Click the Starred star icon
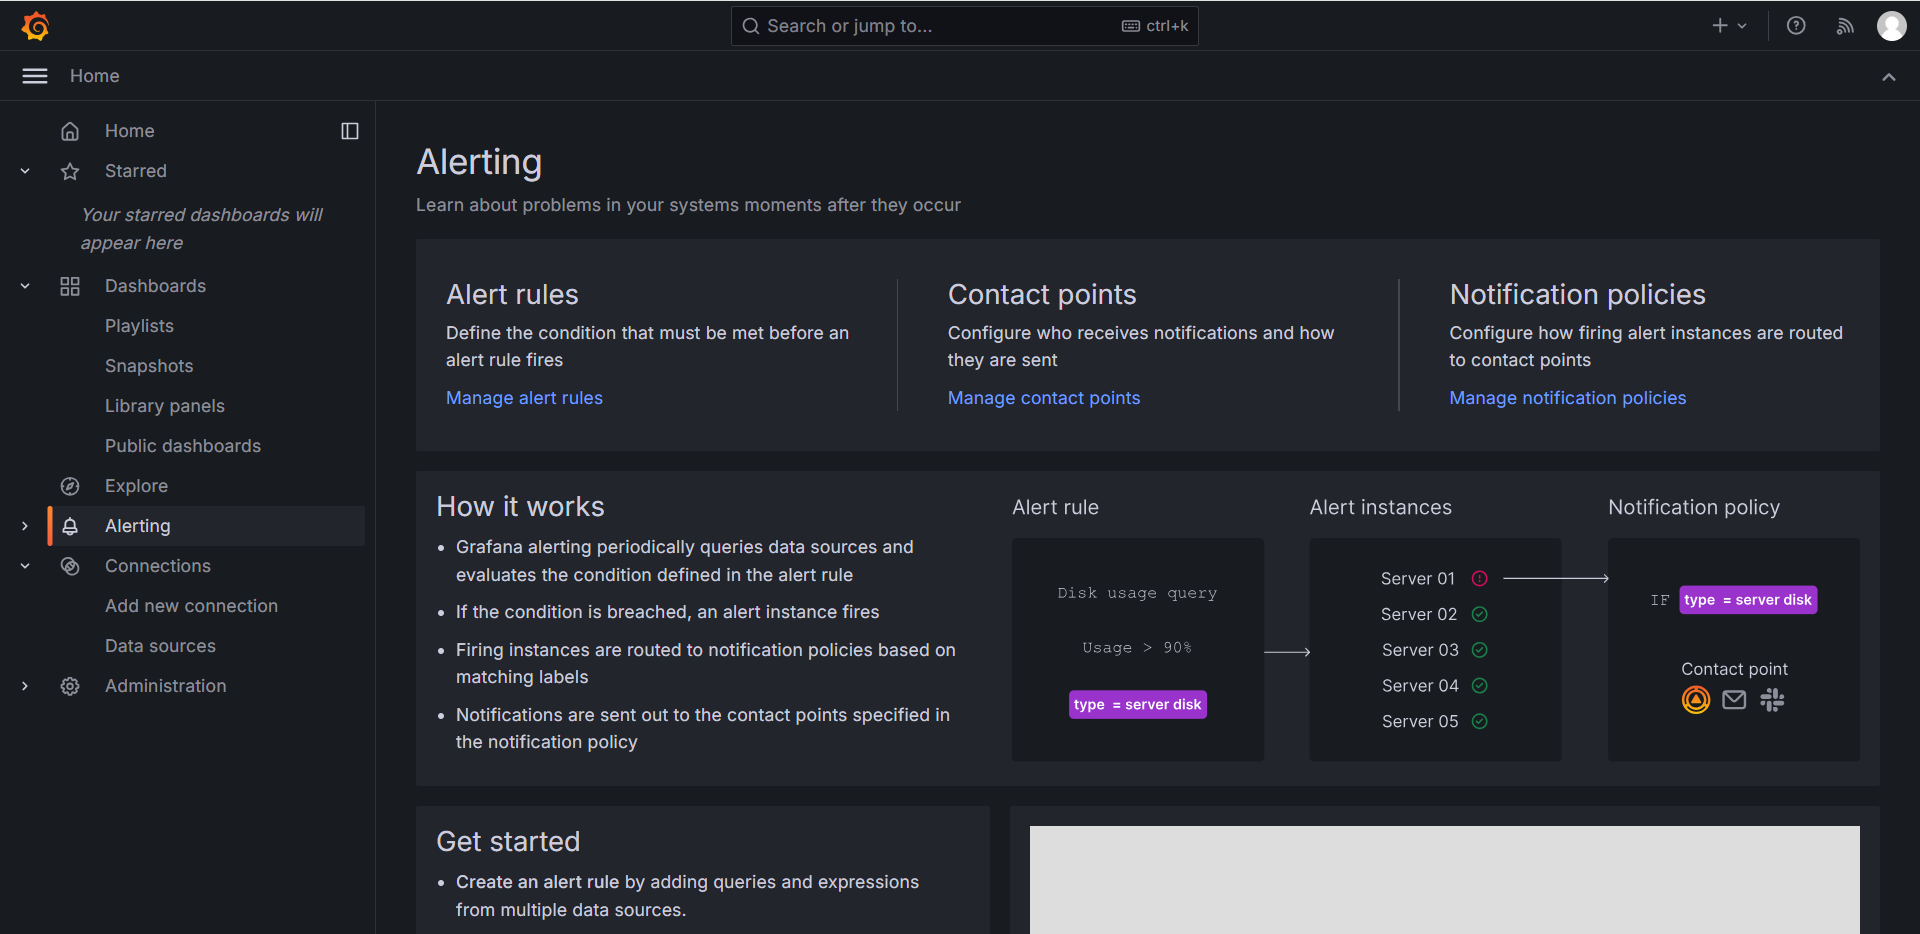1920x934 pixels. pos(70,171)
